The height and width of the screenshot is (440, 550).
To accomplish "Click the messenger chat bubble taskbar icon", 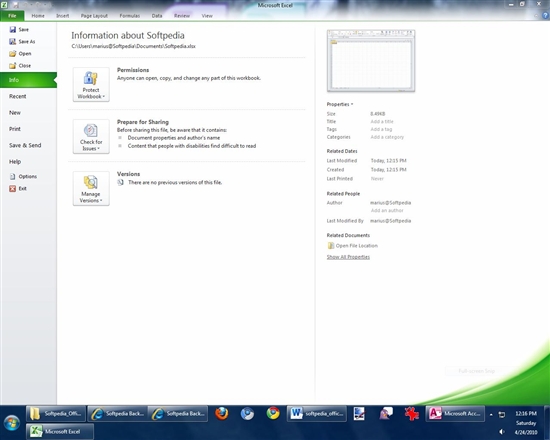I will [x=386, y=413].
